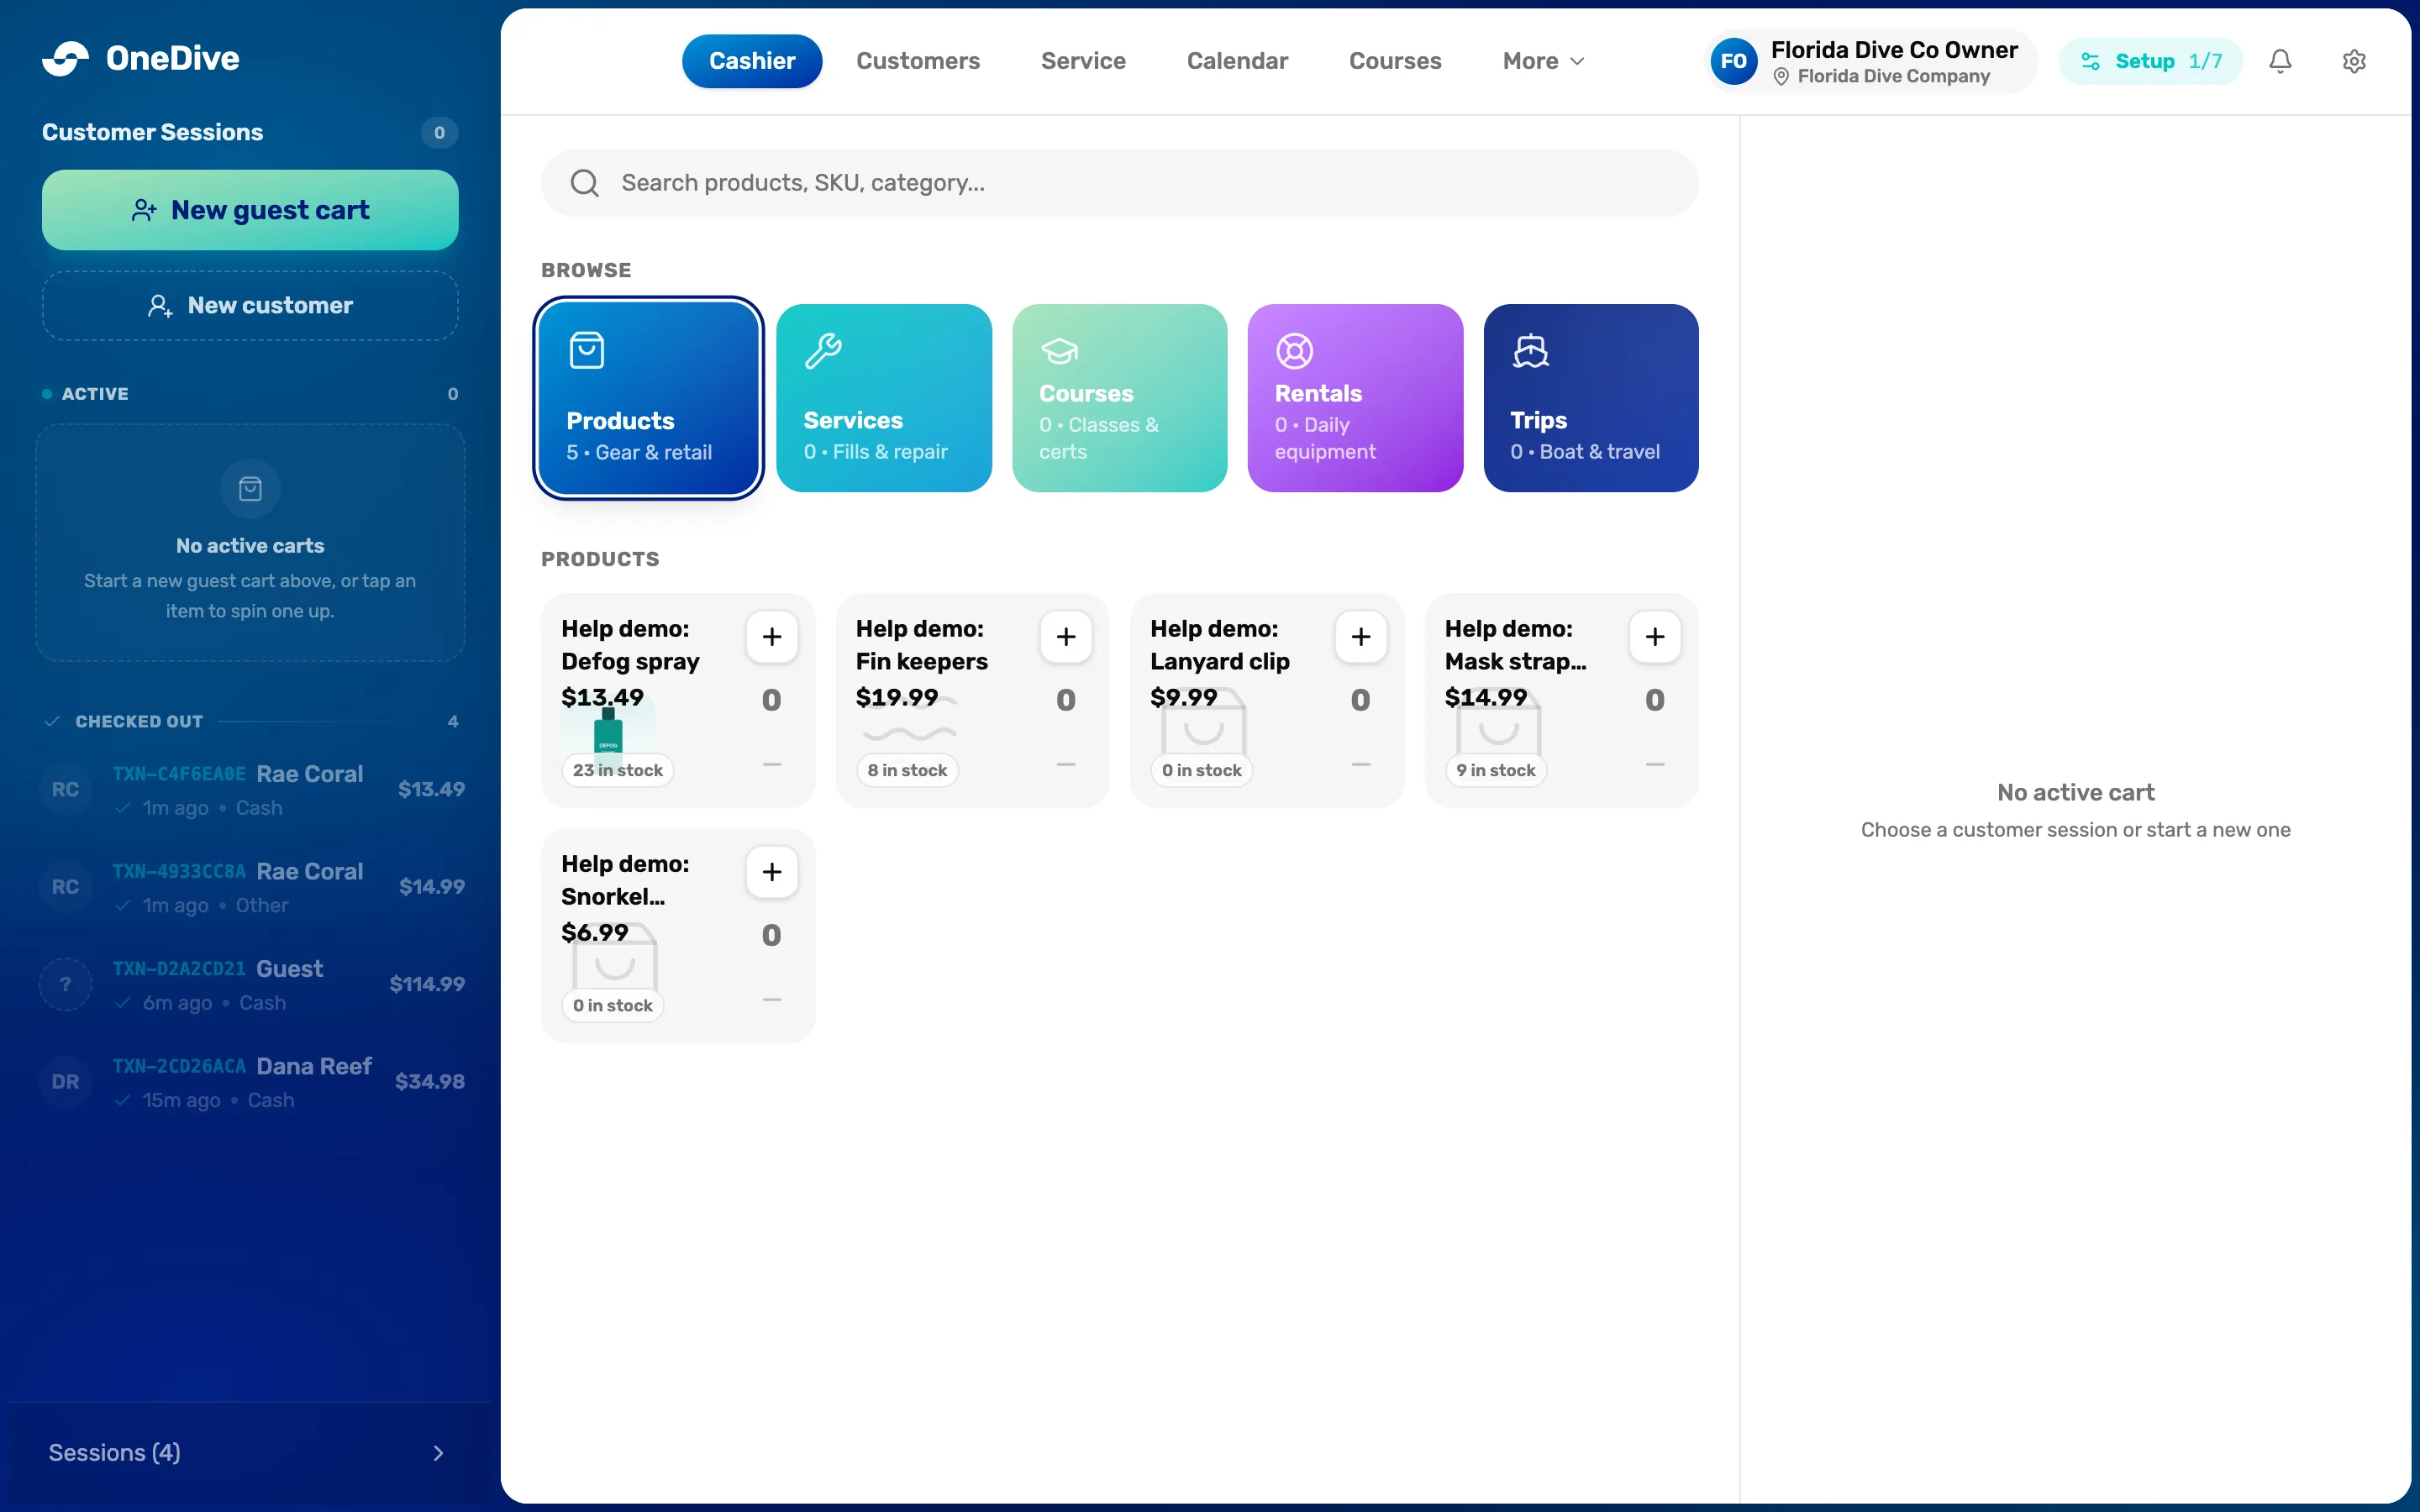
Task: Start a New guest cart
Action: [250, 210]
